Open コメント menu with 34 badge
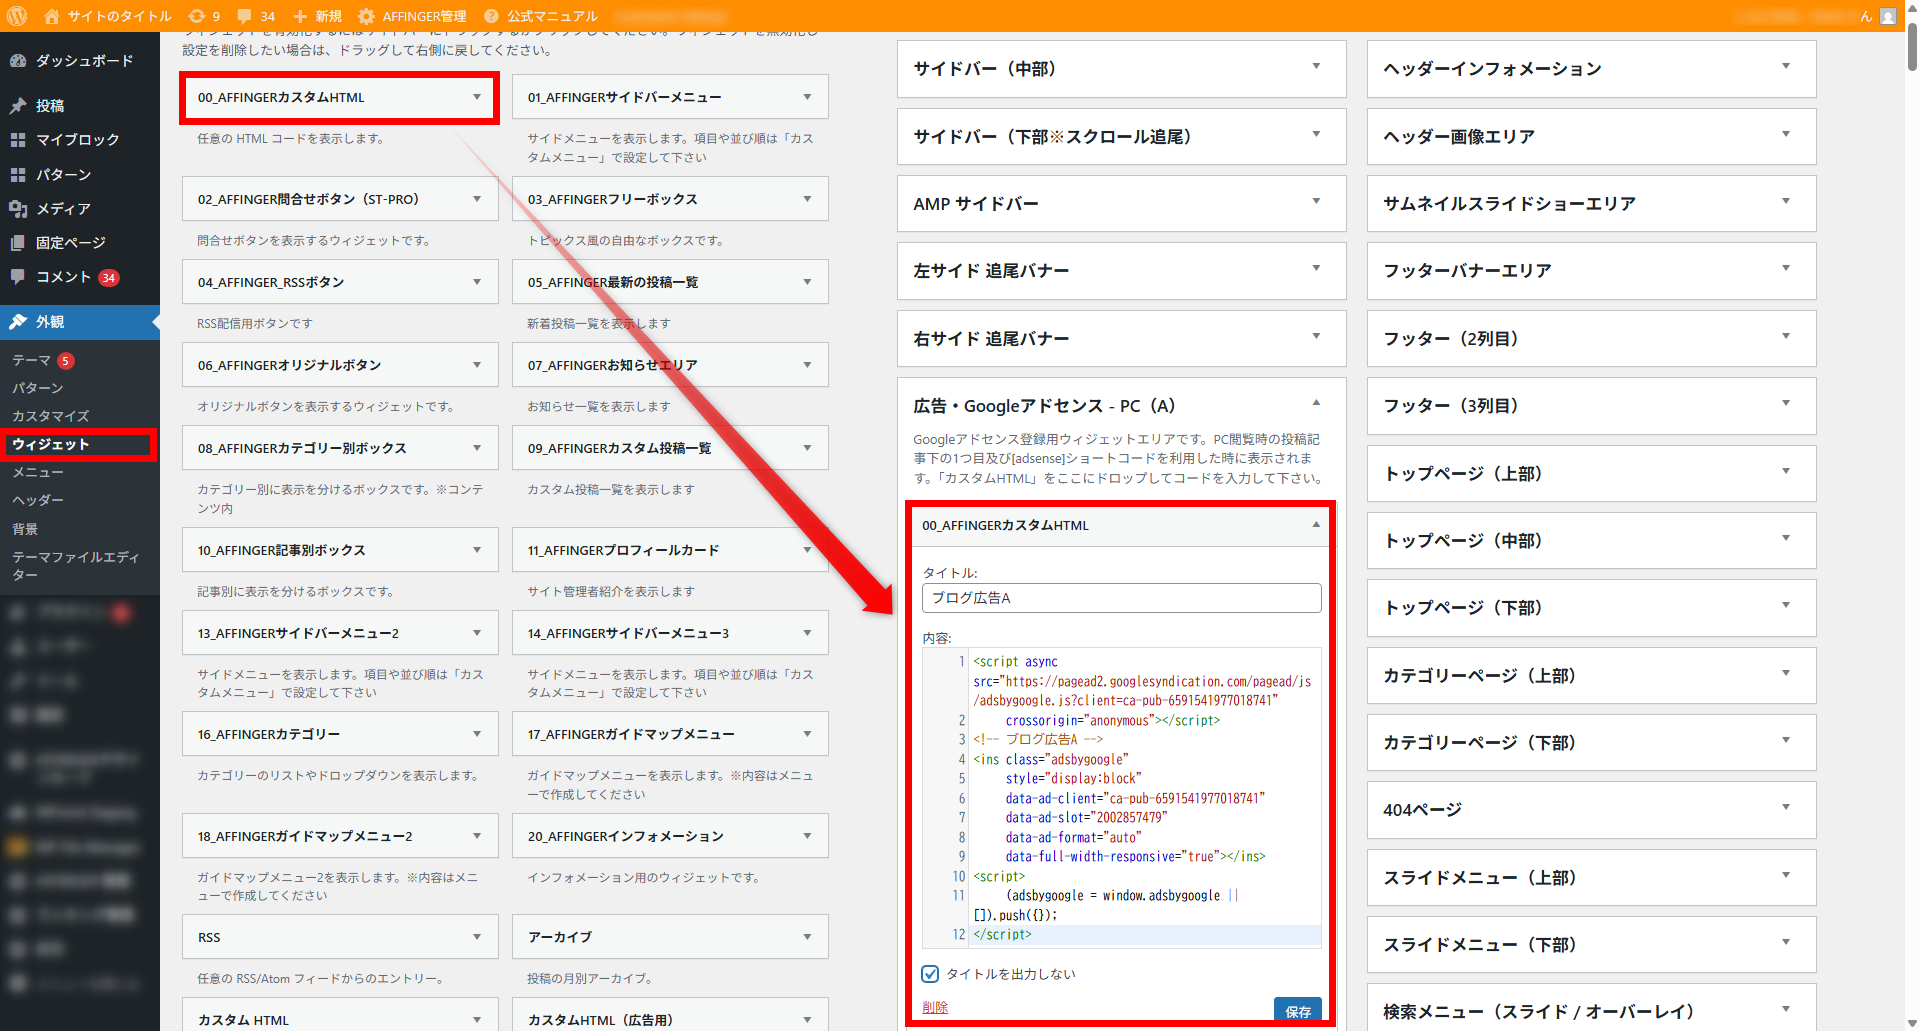Image resolution: width=1920 pixels, height=1031 pixels. click(80, 277)
